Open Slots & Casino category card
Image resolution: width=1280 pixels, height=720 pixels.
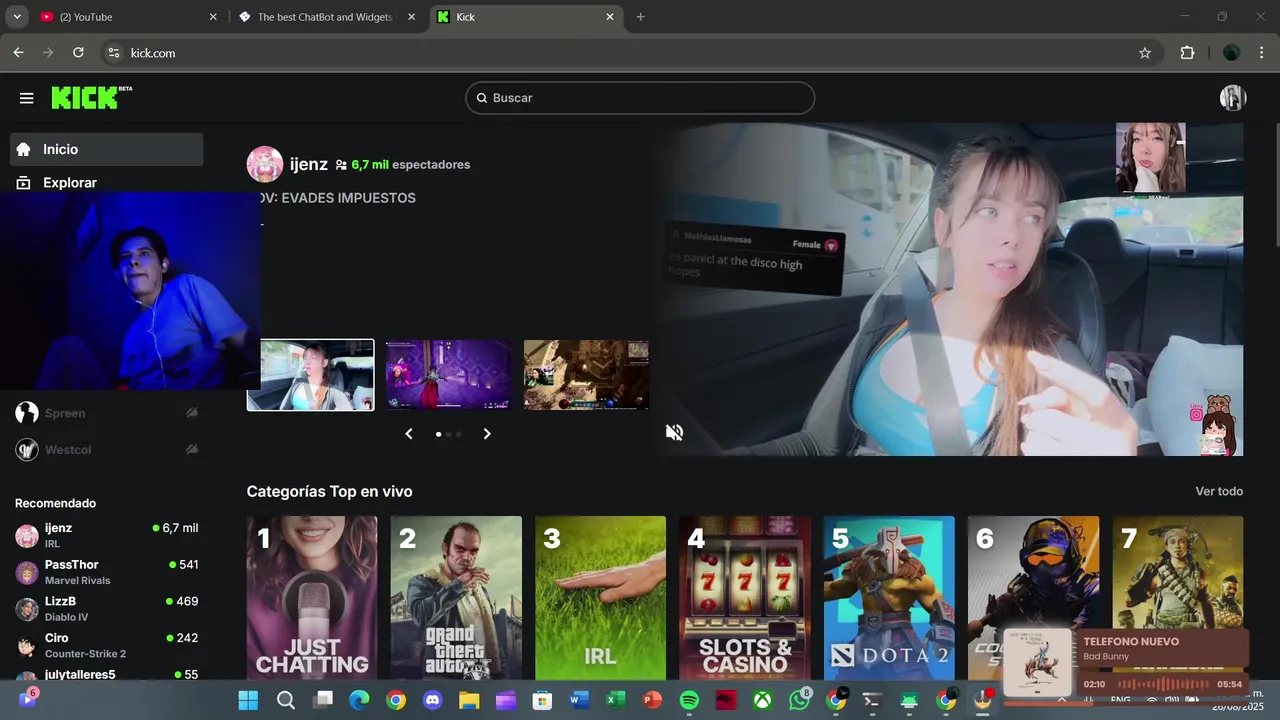(x=745, y=598)
